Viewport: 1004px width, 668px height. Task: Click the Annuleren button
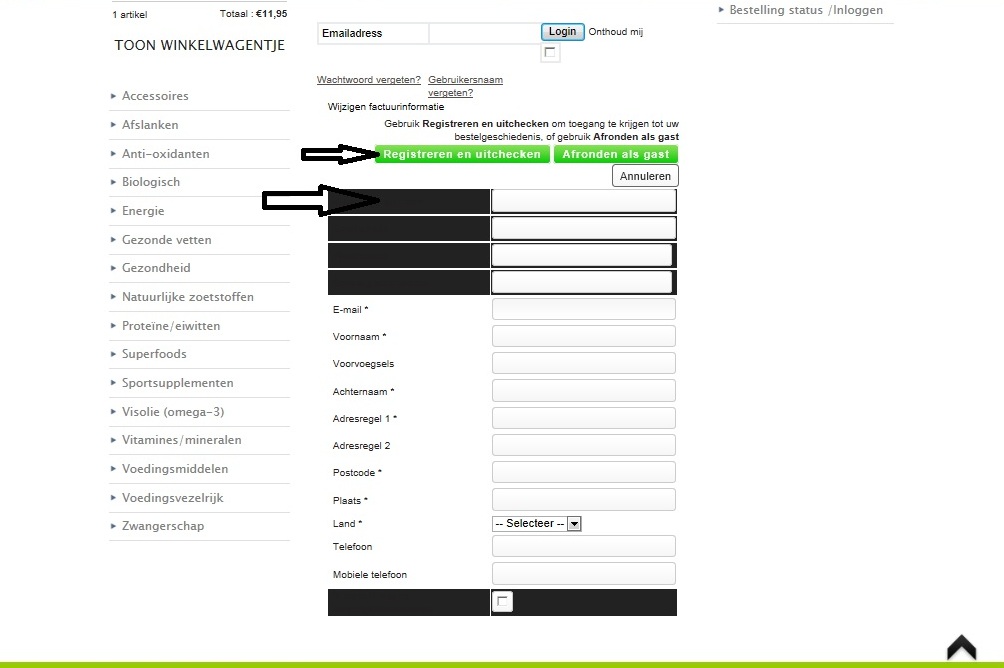[645, 176]
